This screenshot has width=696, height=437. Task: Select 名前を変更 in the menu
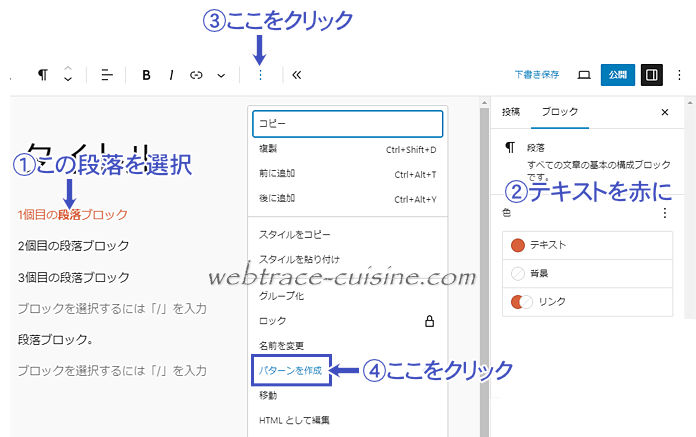347,346
